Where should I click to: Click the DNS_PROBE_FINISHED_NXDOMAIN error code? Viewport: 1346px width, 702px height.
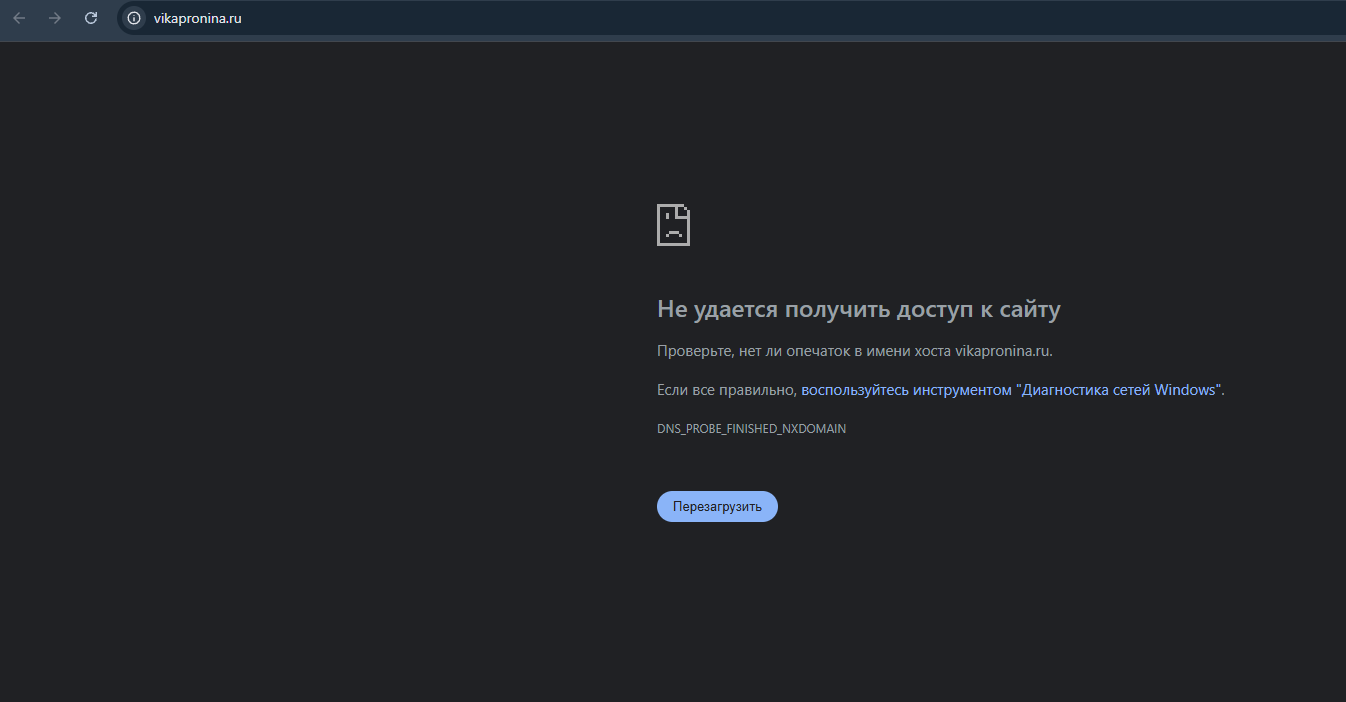751,429
